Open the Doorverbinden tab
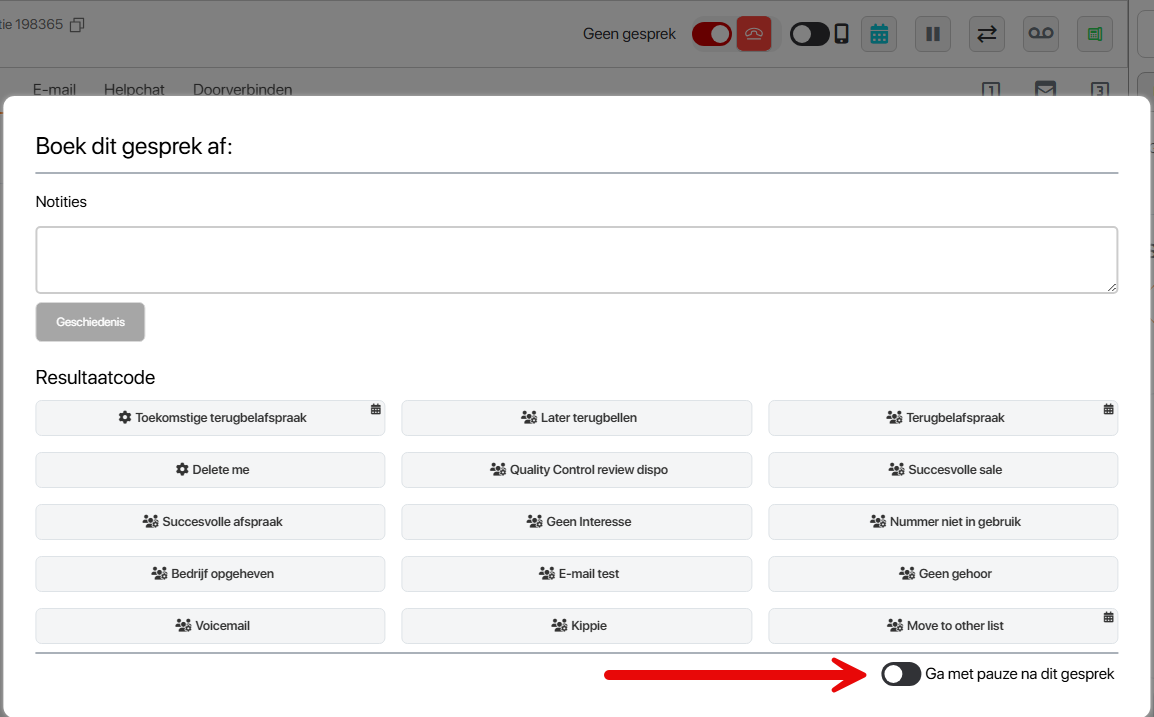Image resolution: width=1154 pixels, height=717 pixels. tap(242, 90)
